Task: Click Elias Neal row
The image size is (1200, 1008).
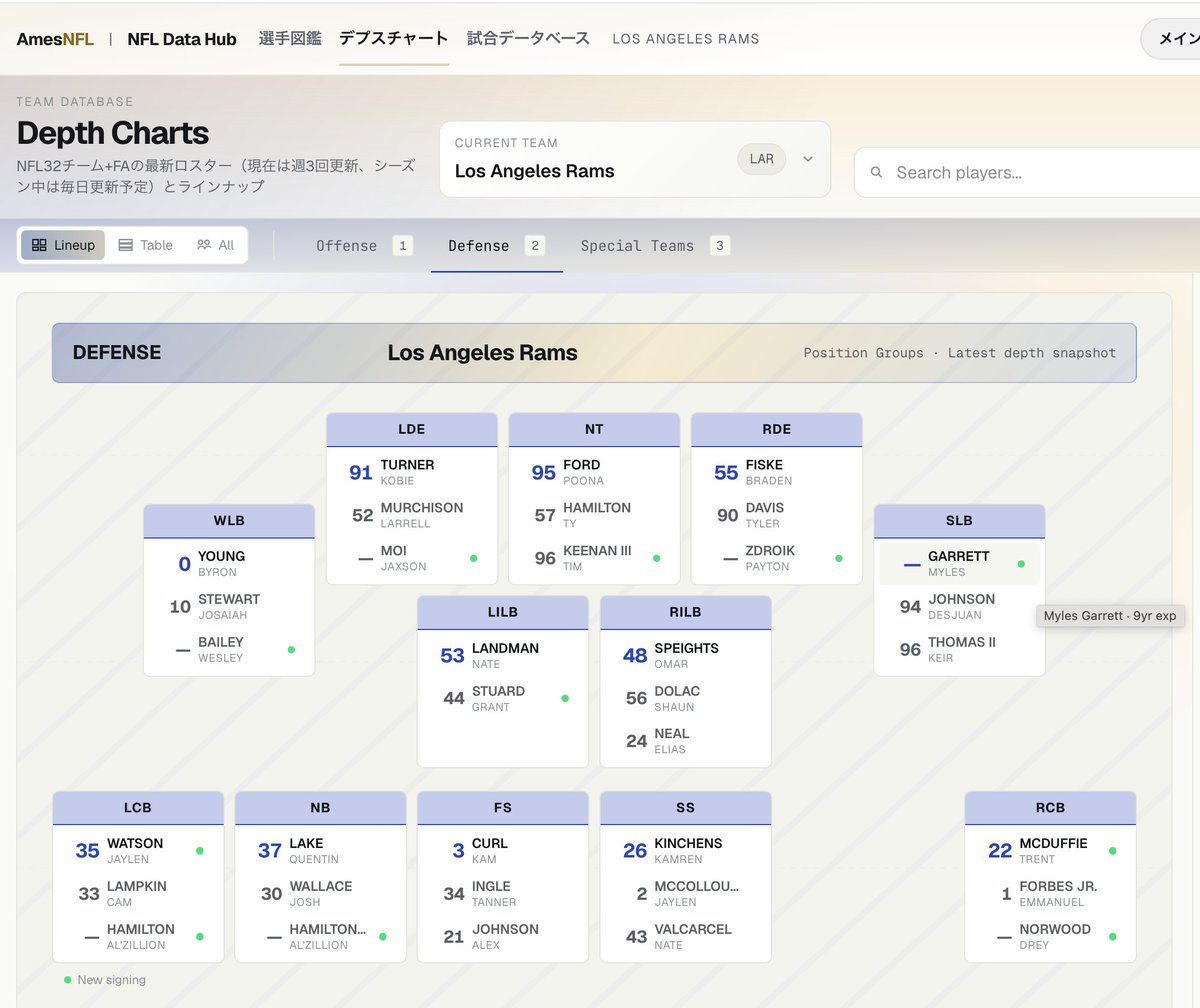Action: (x=686, y=741)
